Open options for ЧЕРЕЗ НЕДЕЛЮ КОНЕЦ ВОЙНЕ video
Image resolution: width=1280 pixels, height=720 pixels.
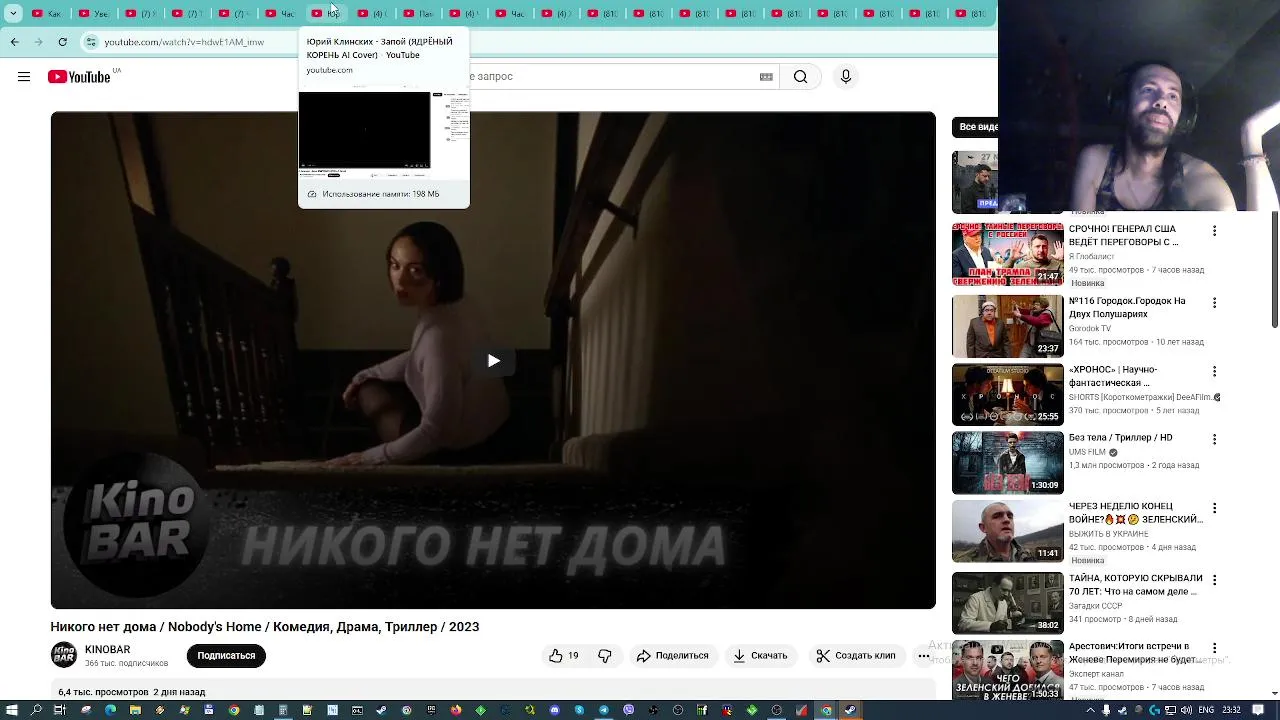click(1215, 508)
